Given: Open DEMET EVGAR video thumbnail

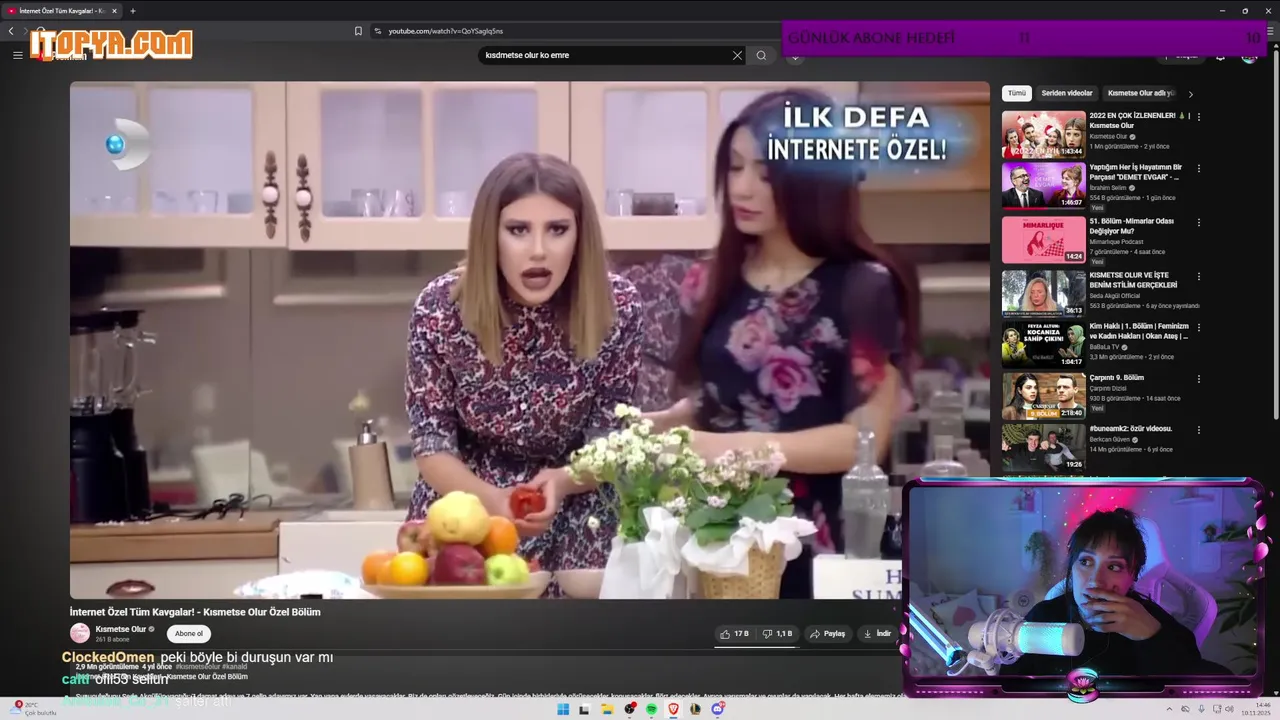Looking at the screenshot, I should click(x=1043, y=186).
